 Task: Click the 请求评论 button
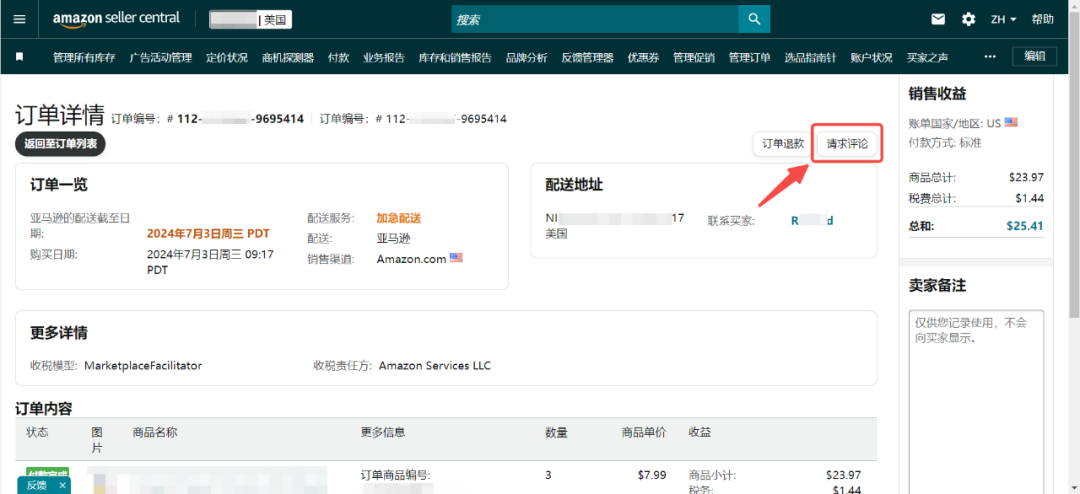coord(847,144)
